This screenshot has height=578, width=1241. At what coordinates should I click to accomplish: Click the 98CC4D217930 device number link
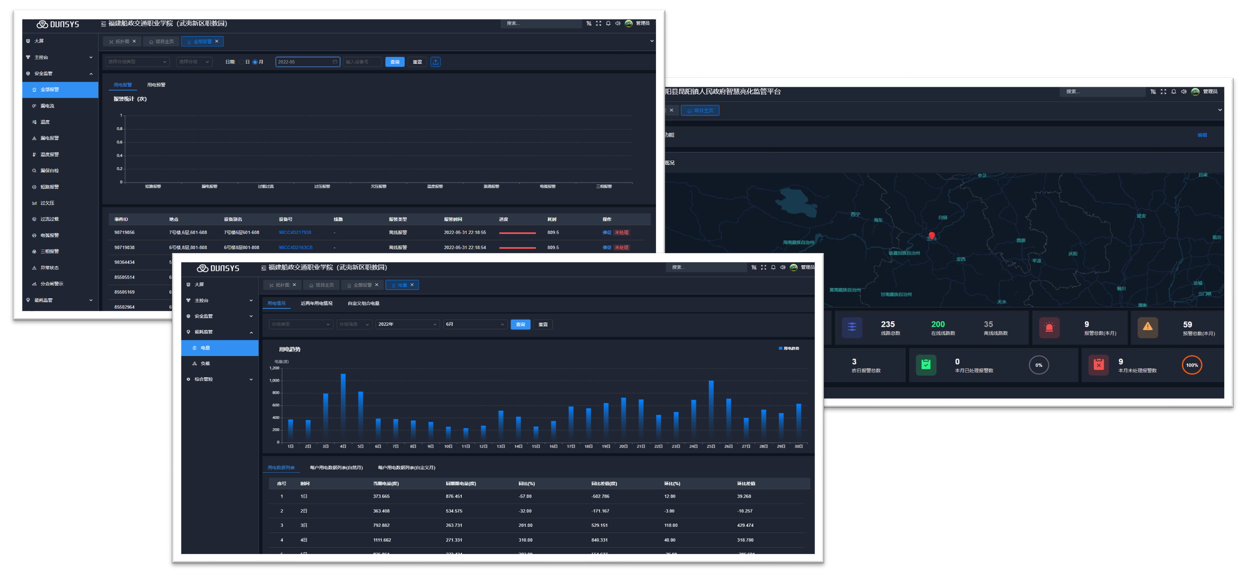pos(295,233)
